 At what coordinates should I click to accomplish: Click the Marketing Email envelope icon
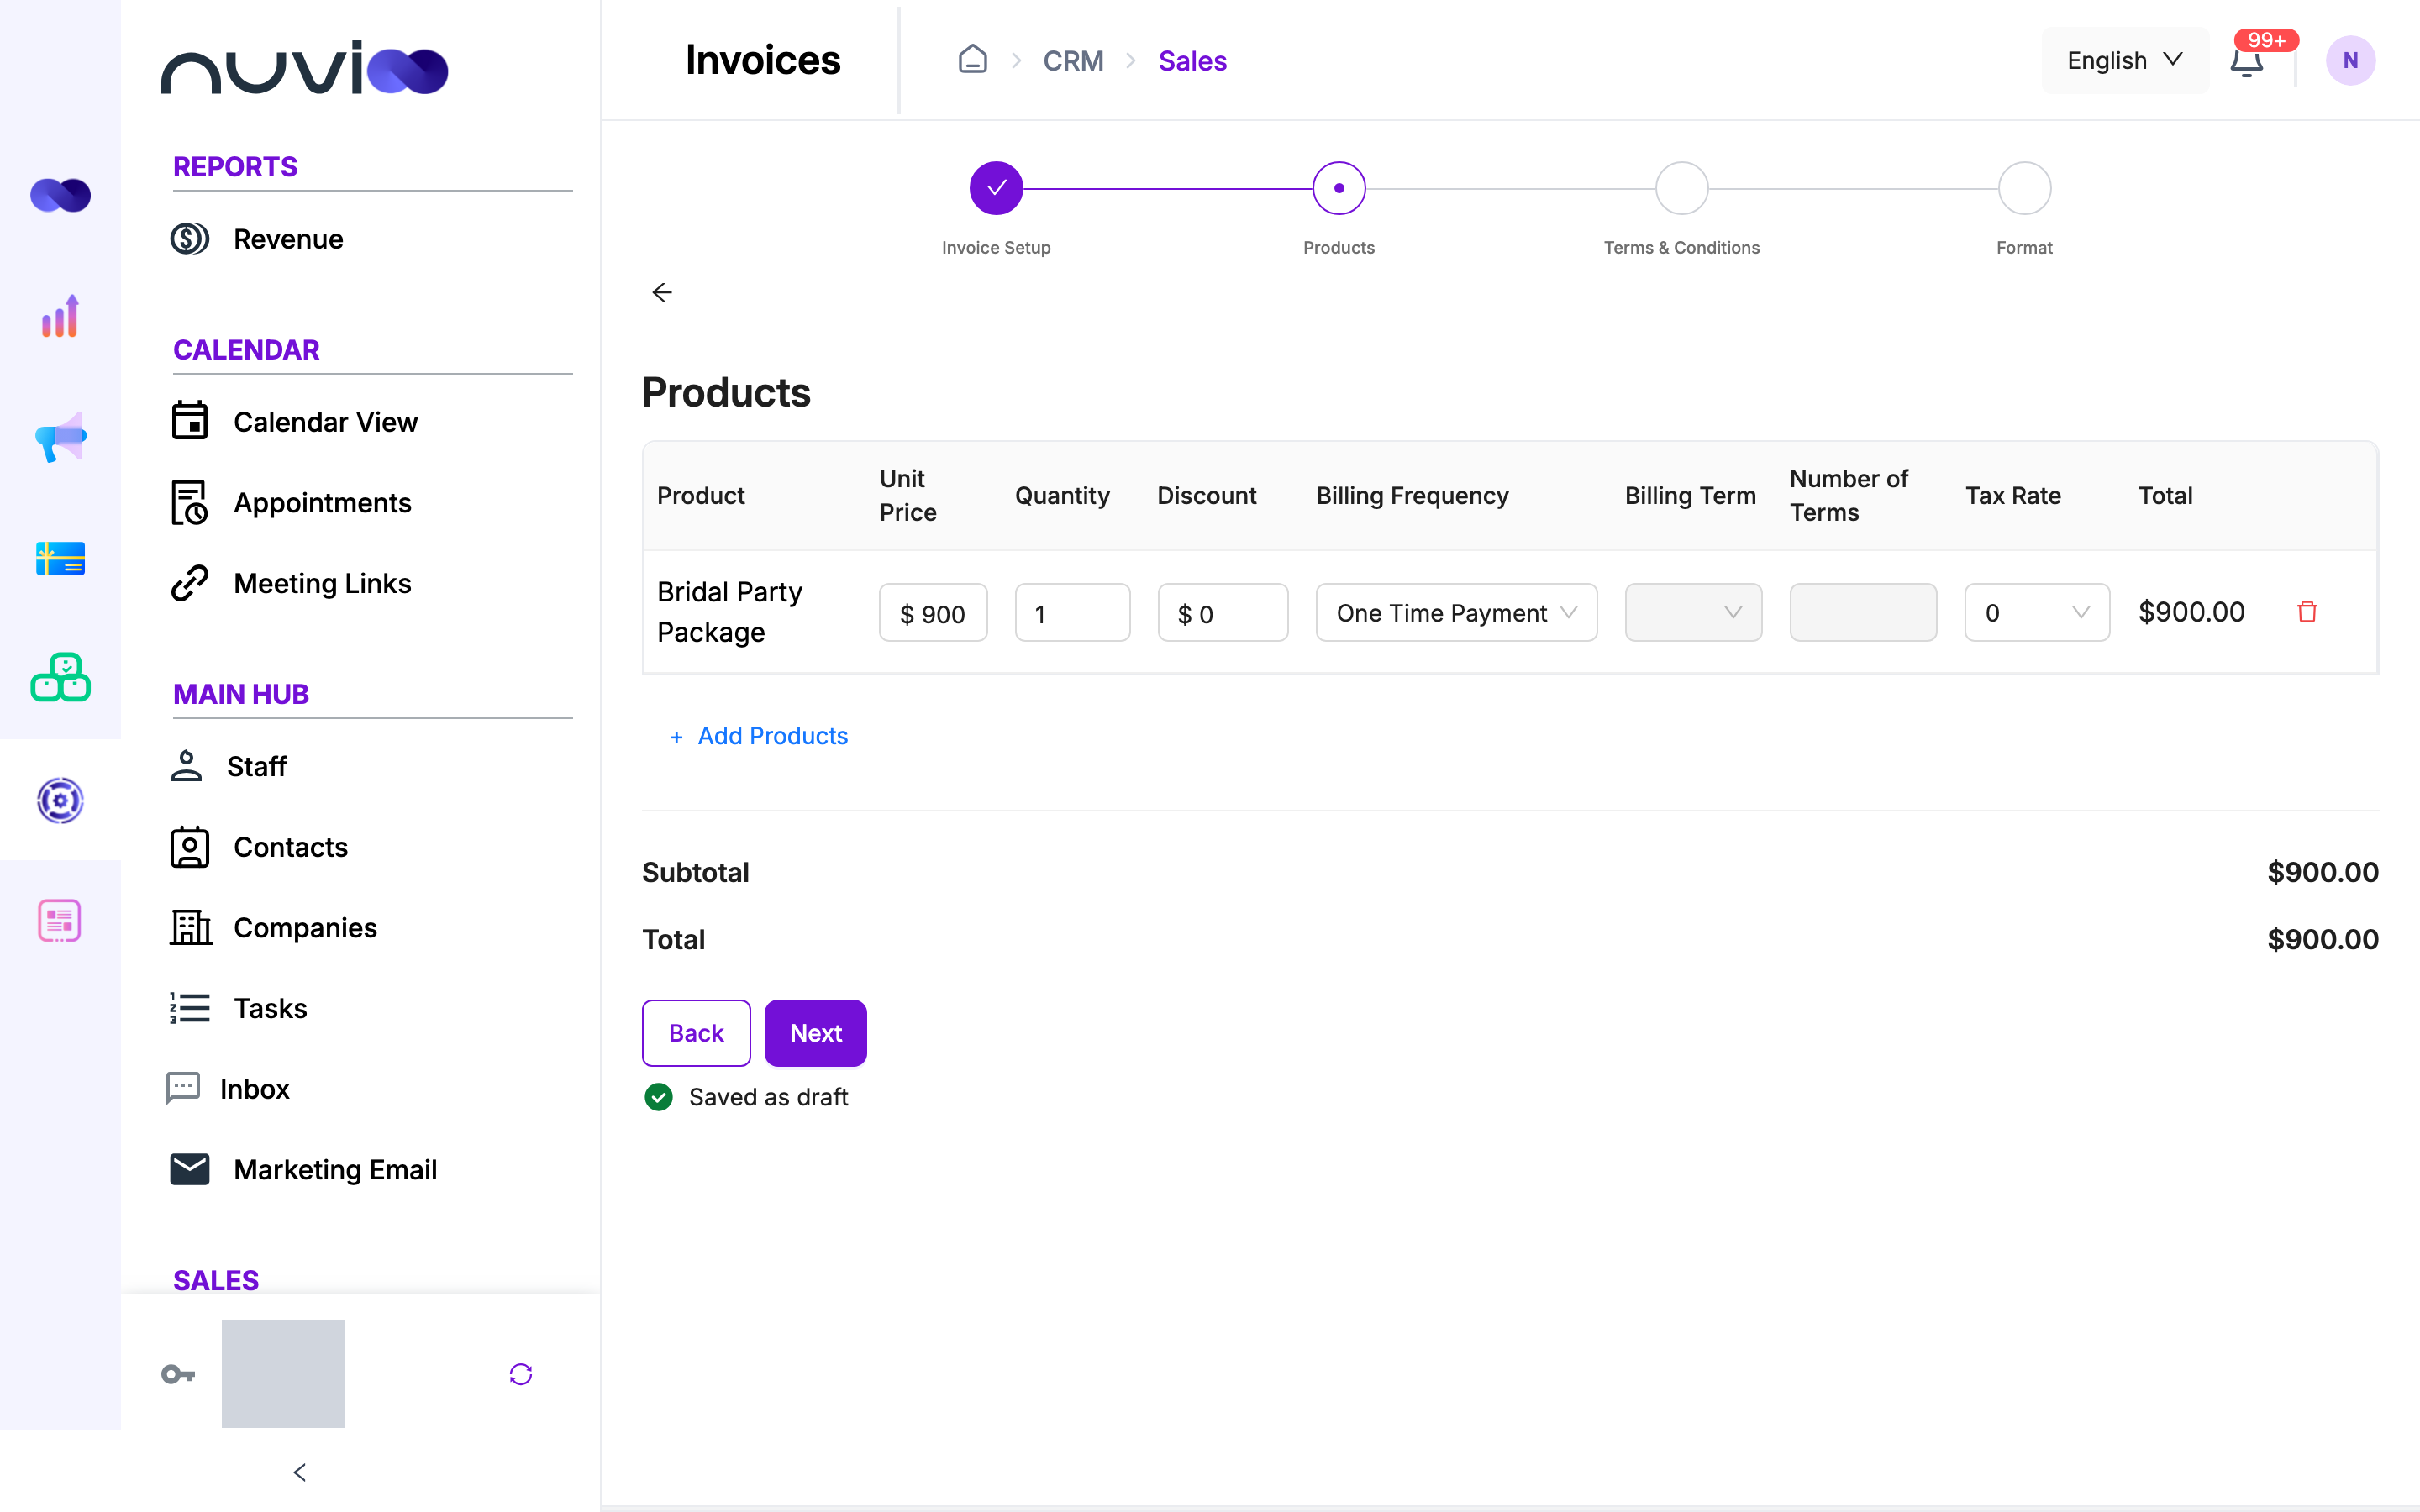[189, 1169]
